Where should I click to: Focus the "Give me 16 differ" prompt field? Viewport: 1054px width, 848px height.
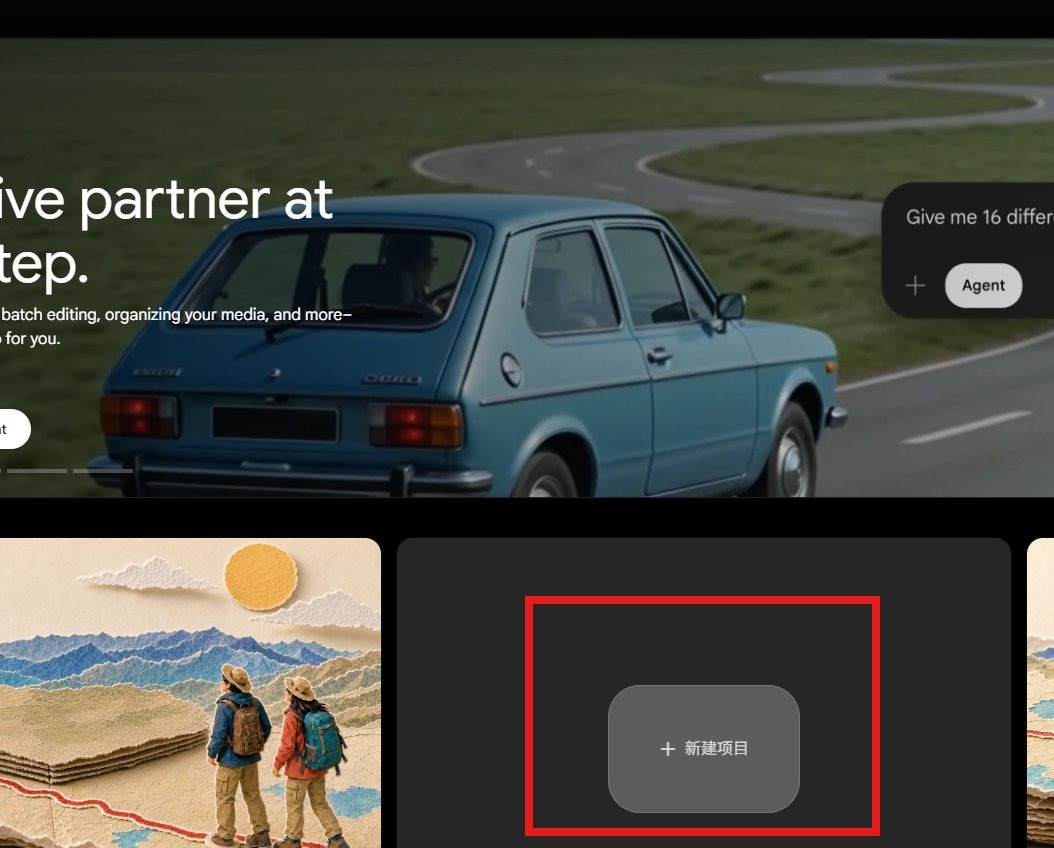979,217
